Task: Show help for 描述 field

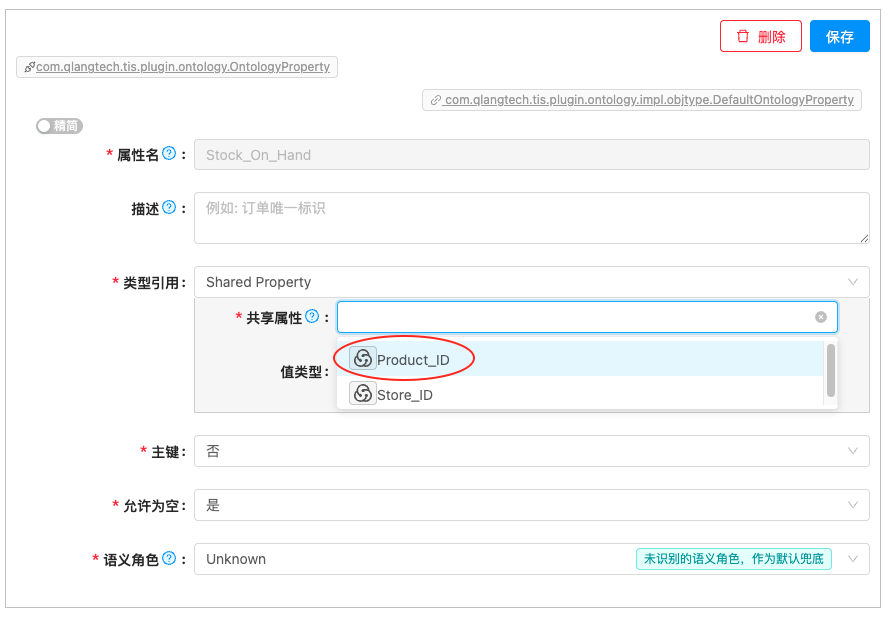Action: pyautogui.click(x=169, y=208)
